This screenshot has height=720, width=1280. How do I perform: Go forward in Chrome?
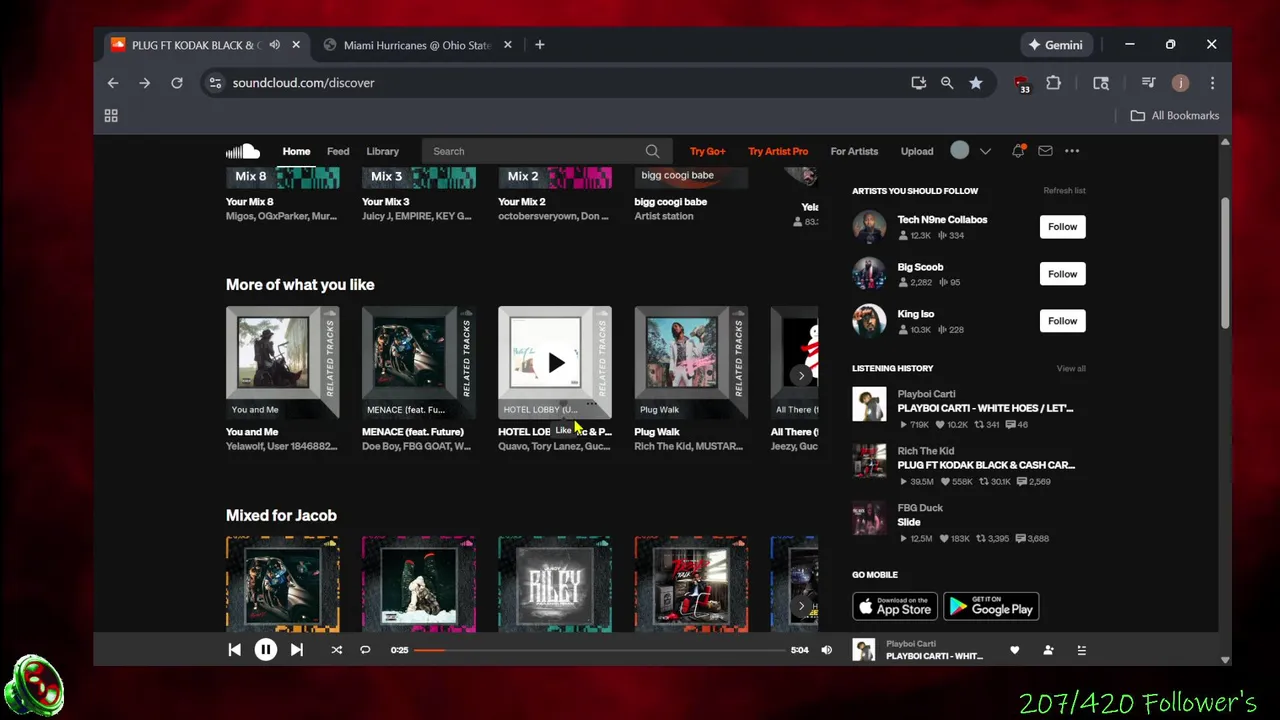[x=145, y=83]
